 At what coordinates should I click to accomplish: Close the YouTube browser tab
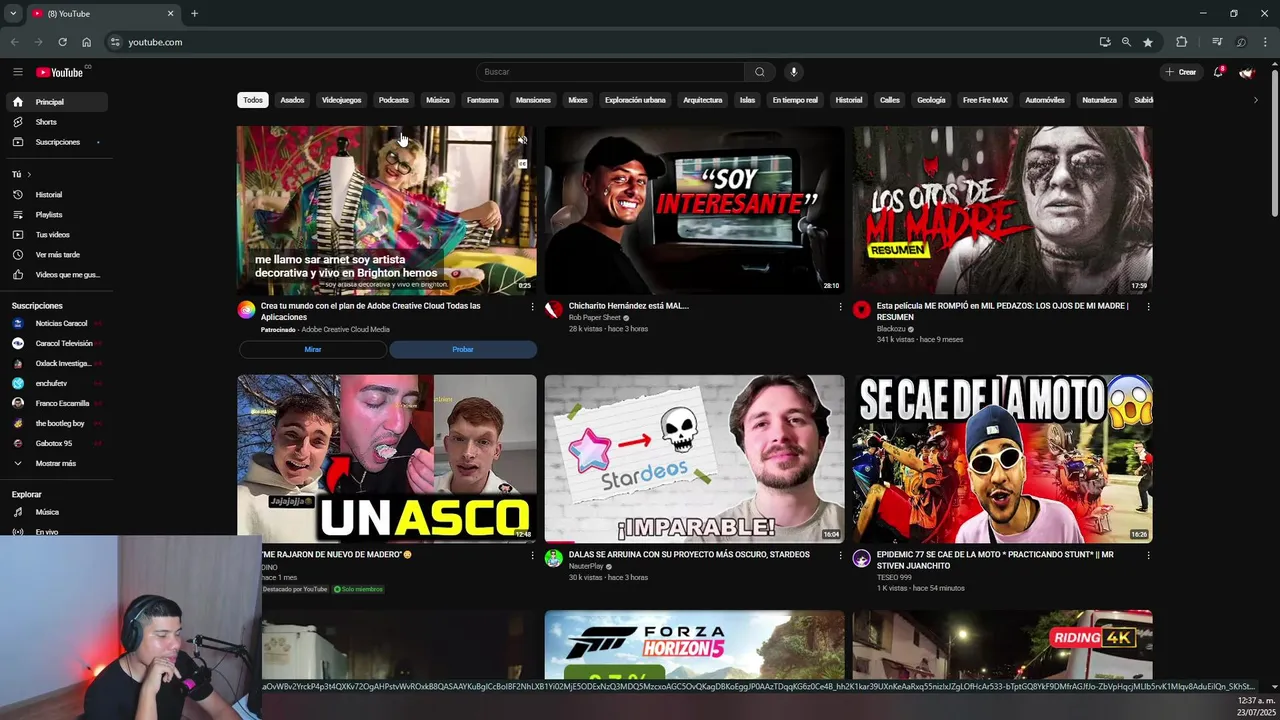[170, 13]
